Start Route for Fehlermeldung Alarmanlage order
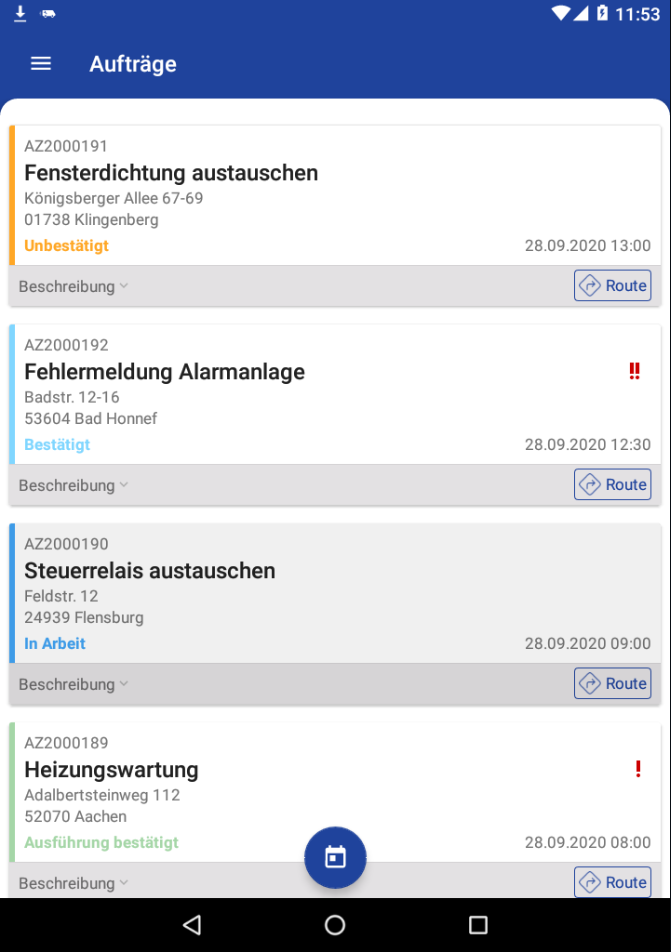Image resolution: width=671 pixels, height=952 pixels. click(612, 484)
